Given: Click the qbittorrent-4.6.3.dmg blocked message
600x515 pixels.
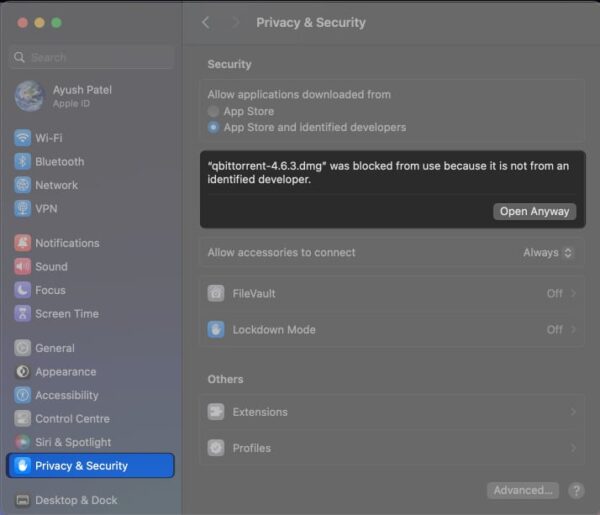Looking at the screenshot, I should pyautogui.click(x=388, y=173).
